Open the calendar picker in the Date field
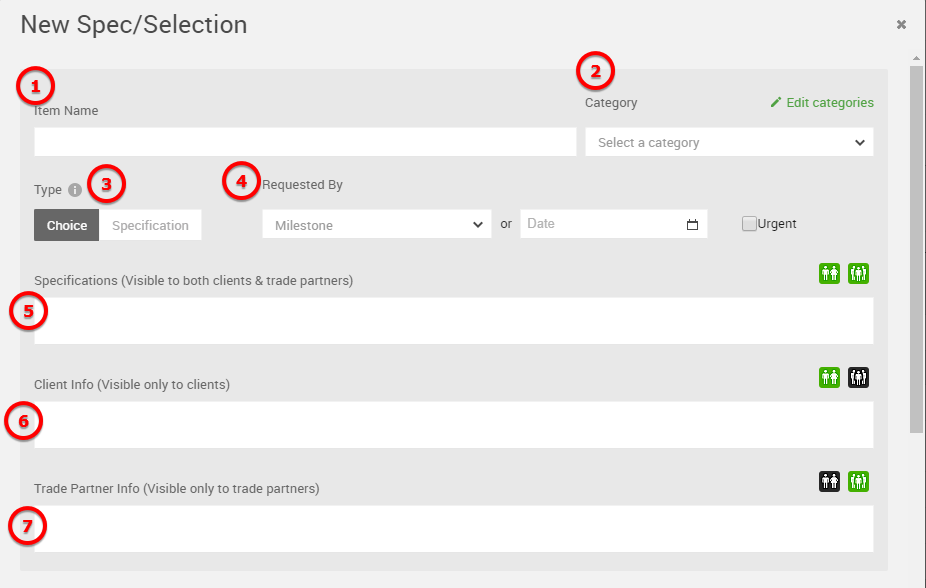Image resolution: width=926 pixels, height=588 pixels. [692, 225]
